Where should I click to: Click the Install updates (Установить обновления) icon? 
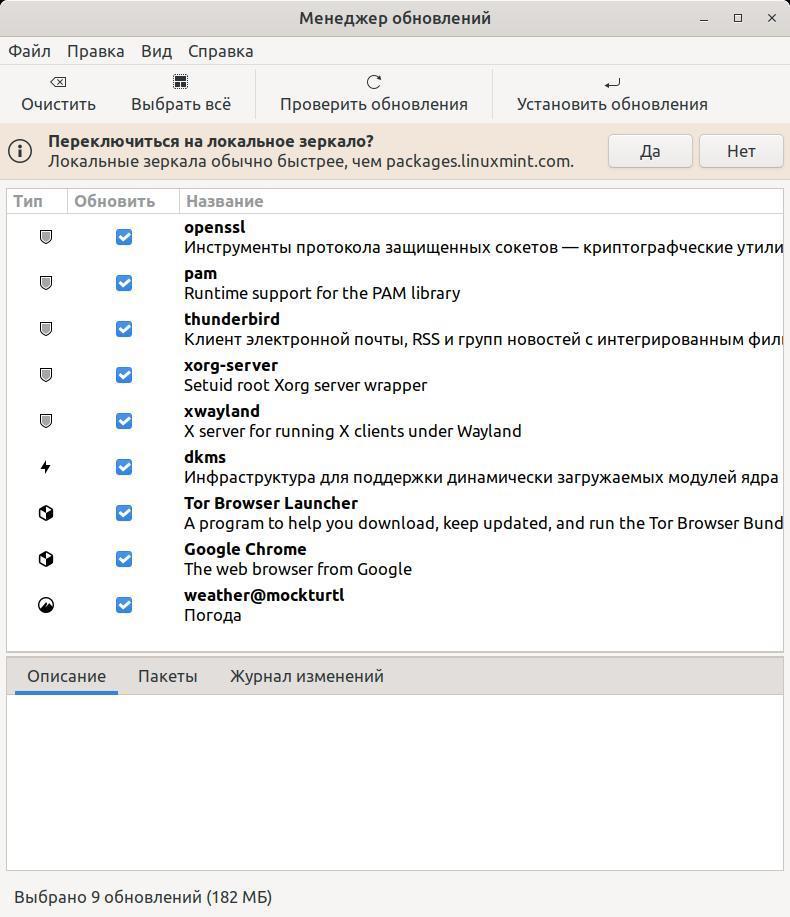pyautogui.click(x=612, y=82)
